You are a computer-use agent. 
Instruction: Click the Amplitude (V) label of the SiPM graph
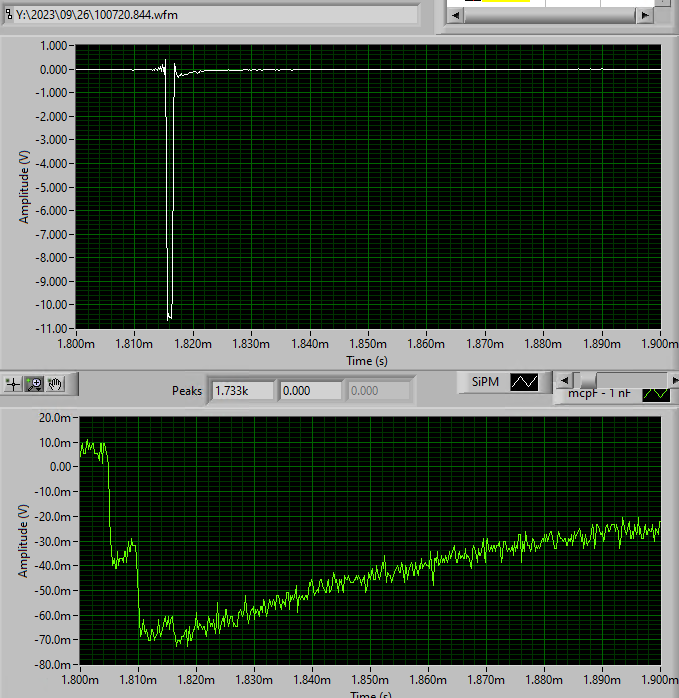tap(24, 187)
